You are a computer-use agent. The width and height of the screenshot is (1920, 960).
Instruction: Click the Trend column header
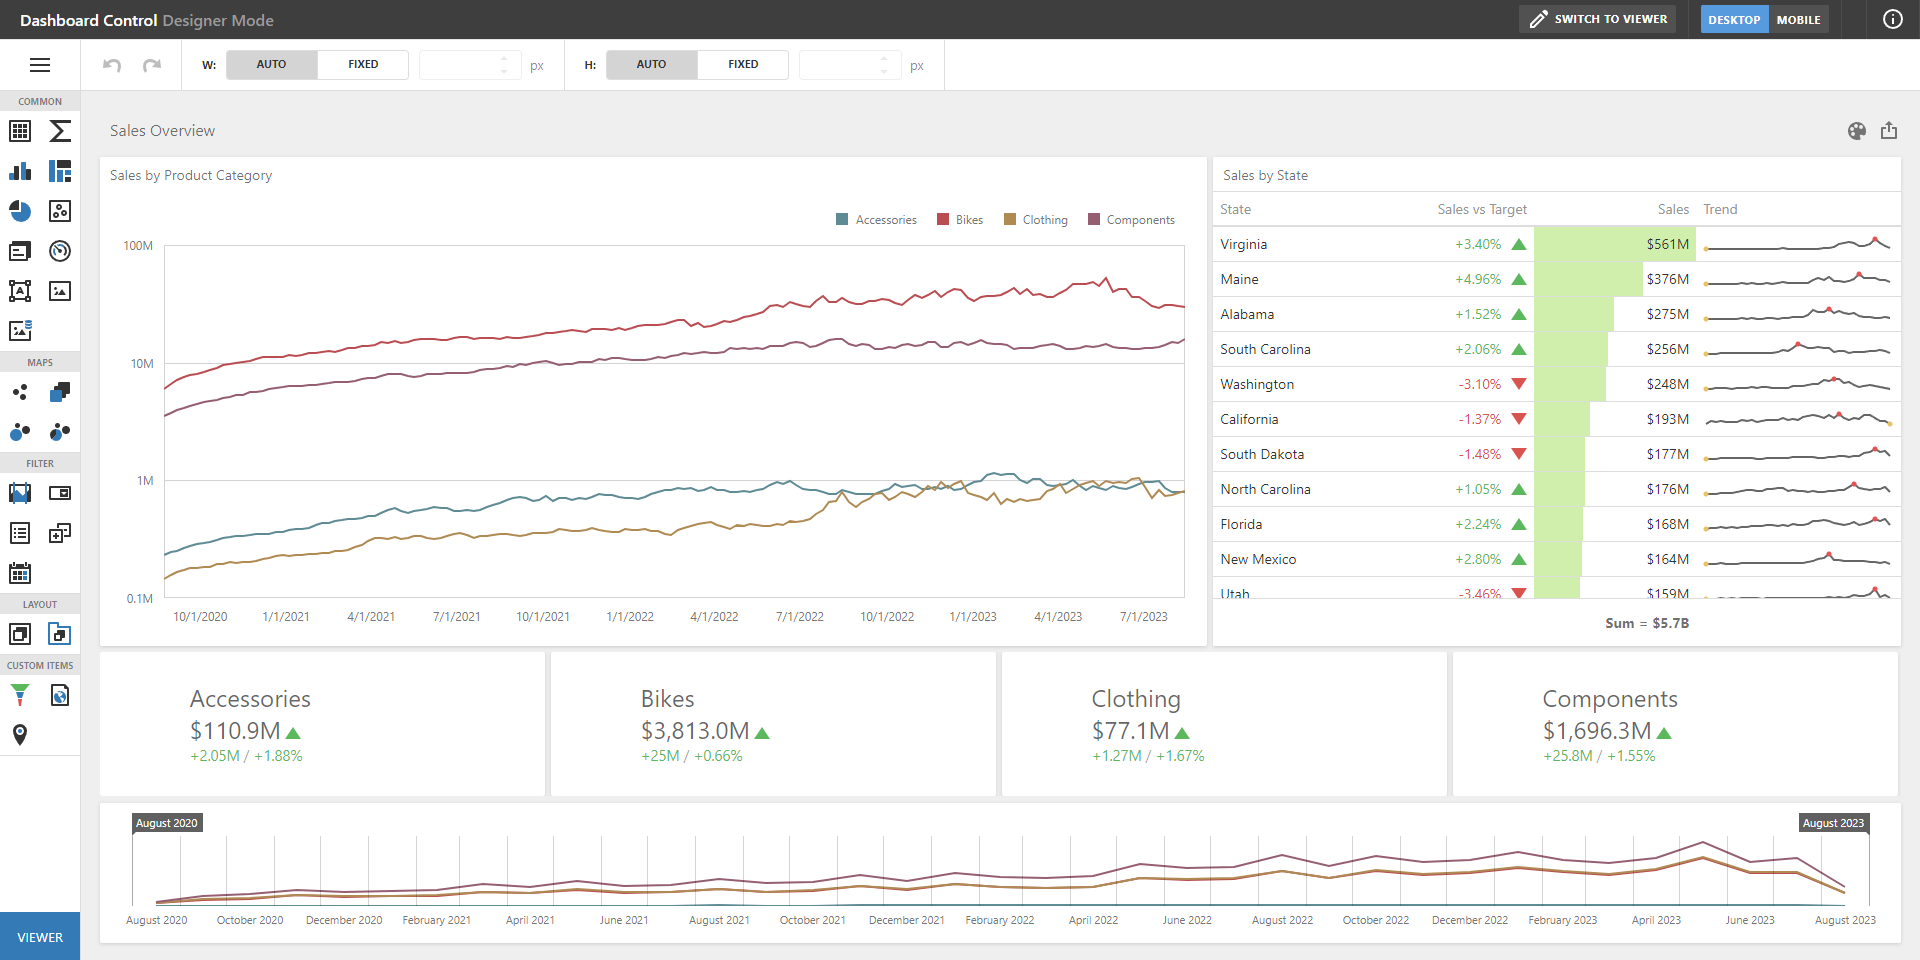click(1720, 210)
